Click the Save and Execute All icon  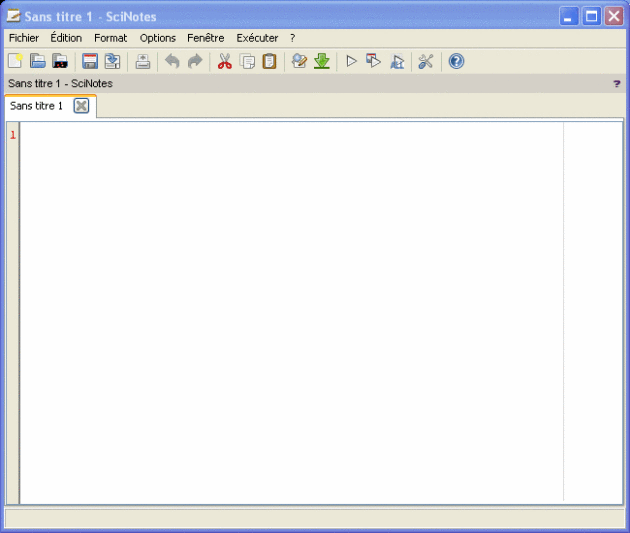pos(397,61)
